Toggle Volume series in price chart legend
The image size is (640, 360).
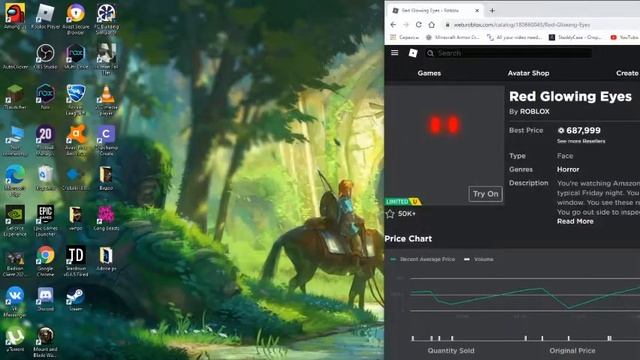(479, 259)
